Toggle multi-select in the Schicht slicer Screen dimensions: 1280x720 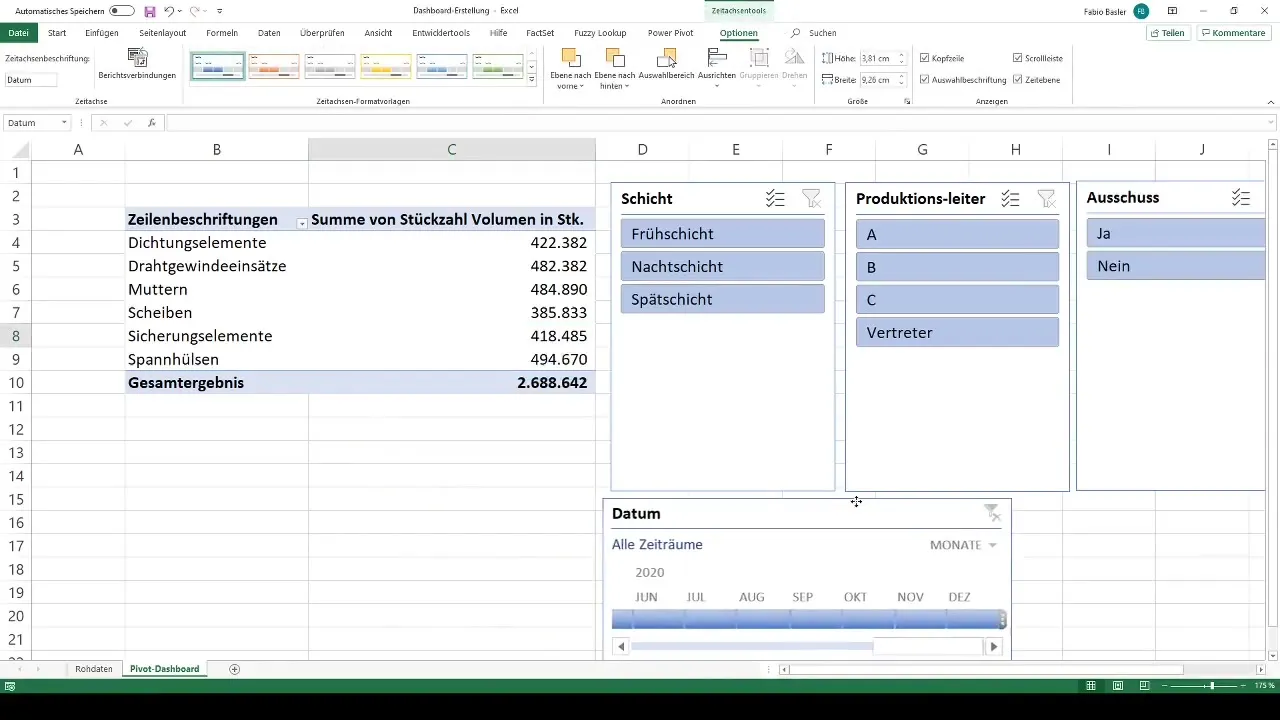click(775, 199)
